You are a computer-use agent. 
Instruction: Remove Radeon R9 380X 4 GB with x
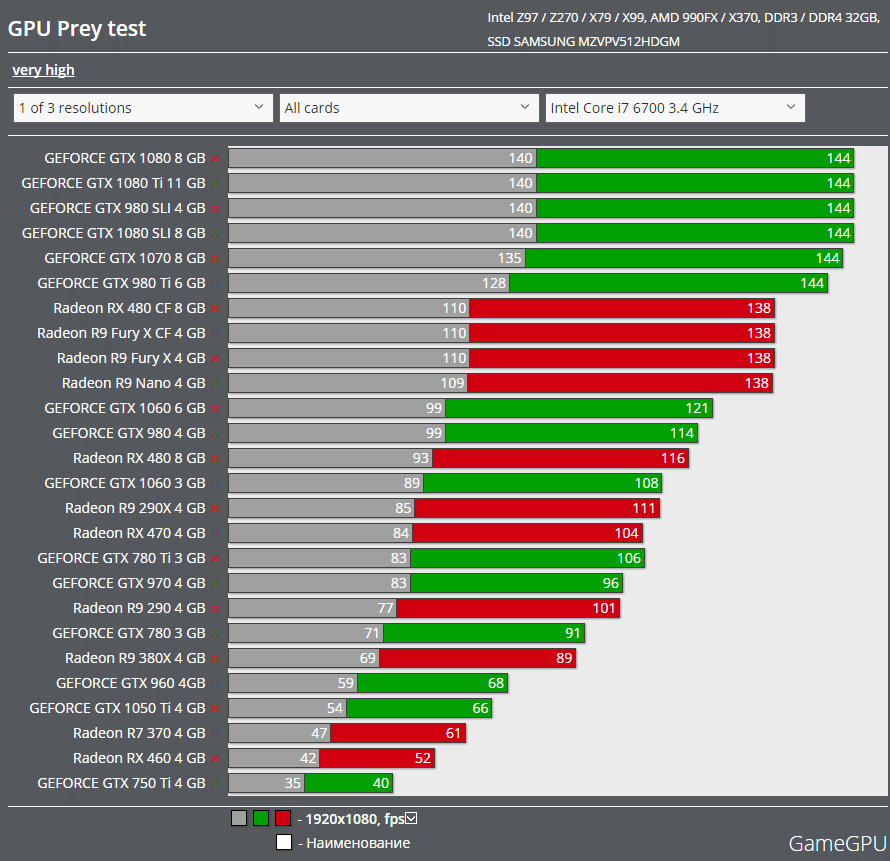pyautogui.click(x=215, y=658)
